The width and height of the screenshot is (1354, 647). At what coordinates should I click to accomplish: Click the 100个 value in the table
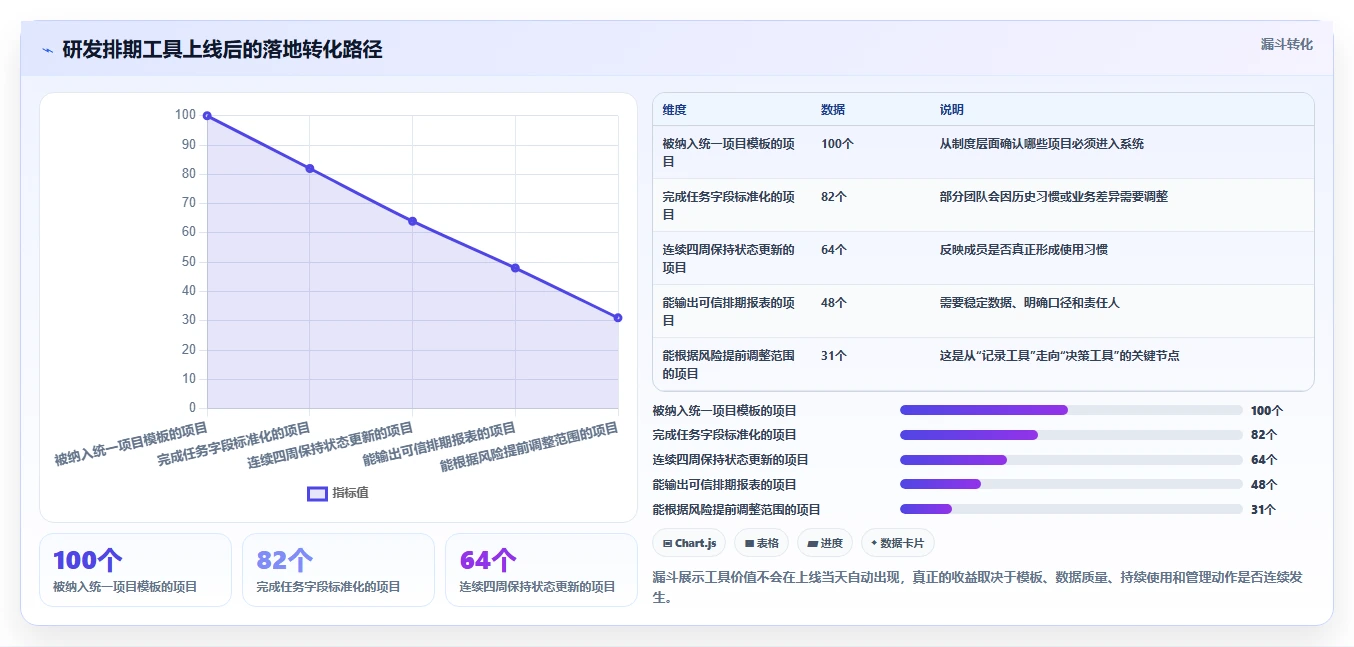coord(837,144)
